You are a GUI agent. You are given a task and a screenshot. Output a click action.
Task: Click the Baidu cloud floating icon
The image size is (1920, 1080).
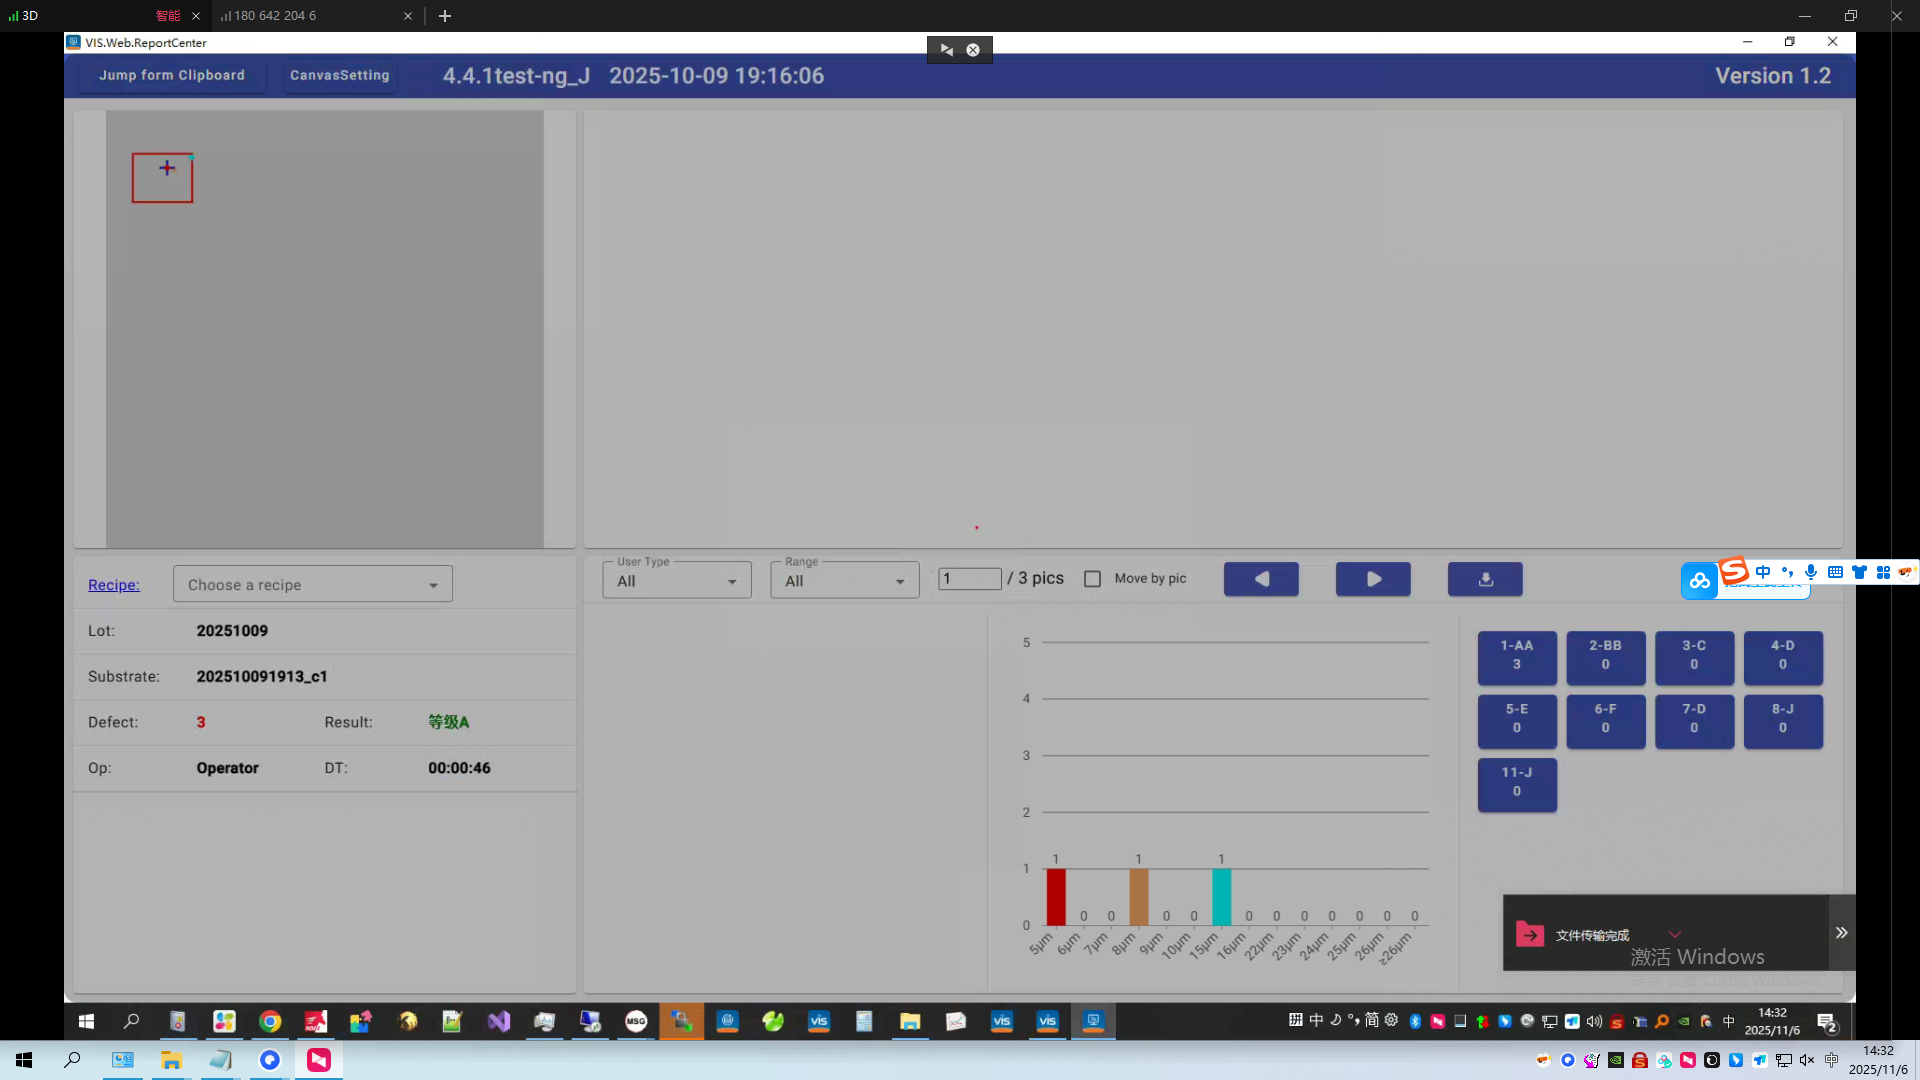1699,581
